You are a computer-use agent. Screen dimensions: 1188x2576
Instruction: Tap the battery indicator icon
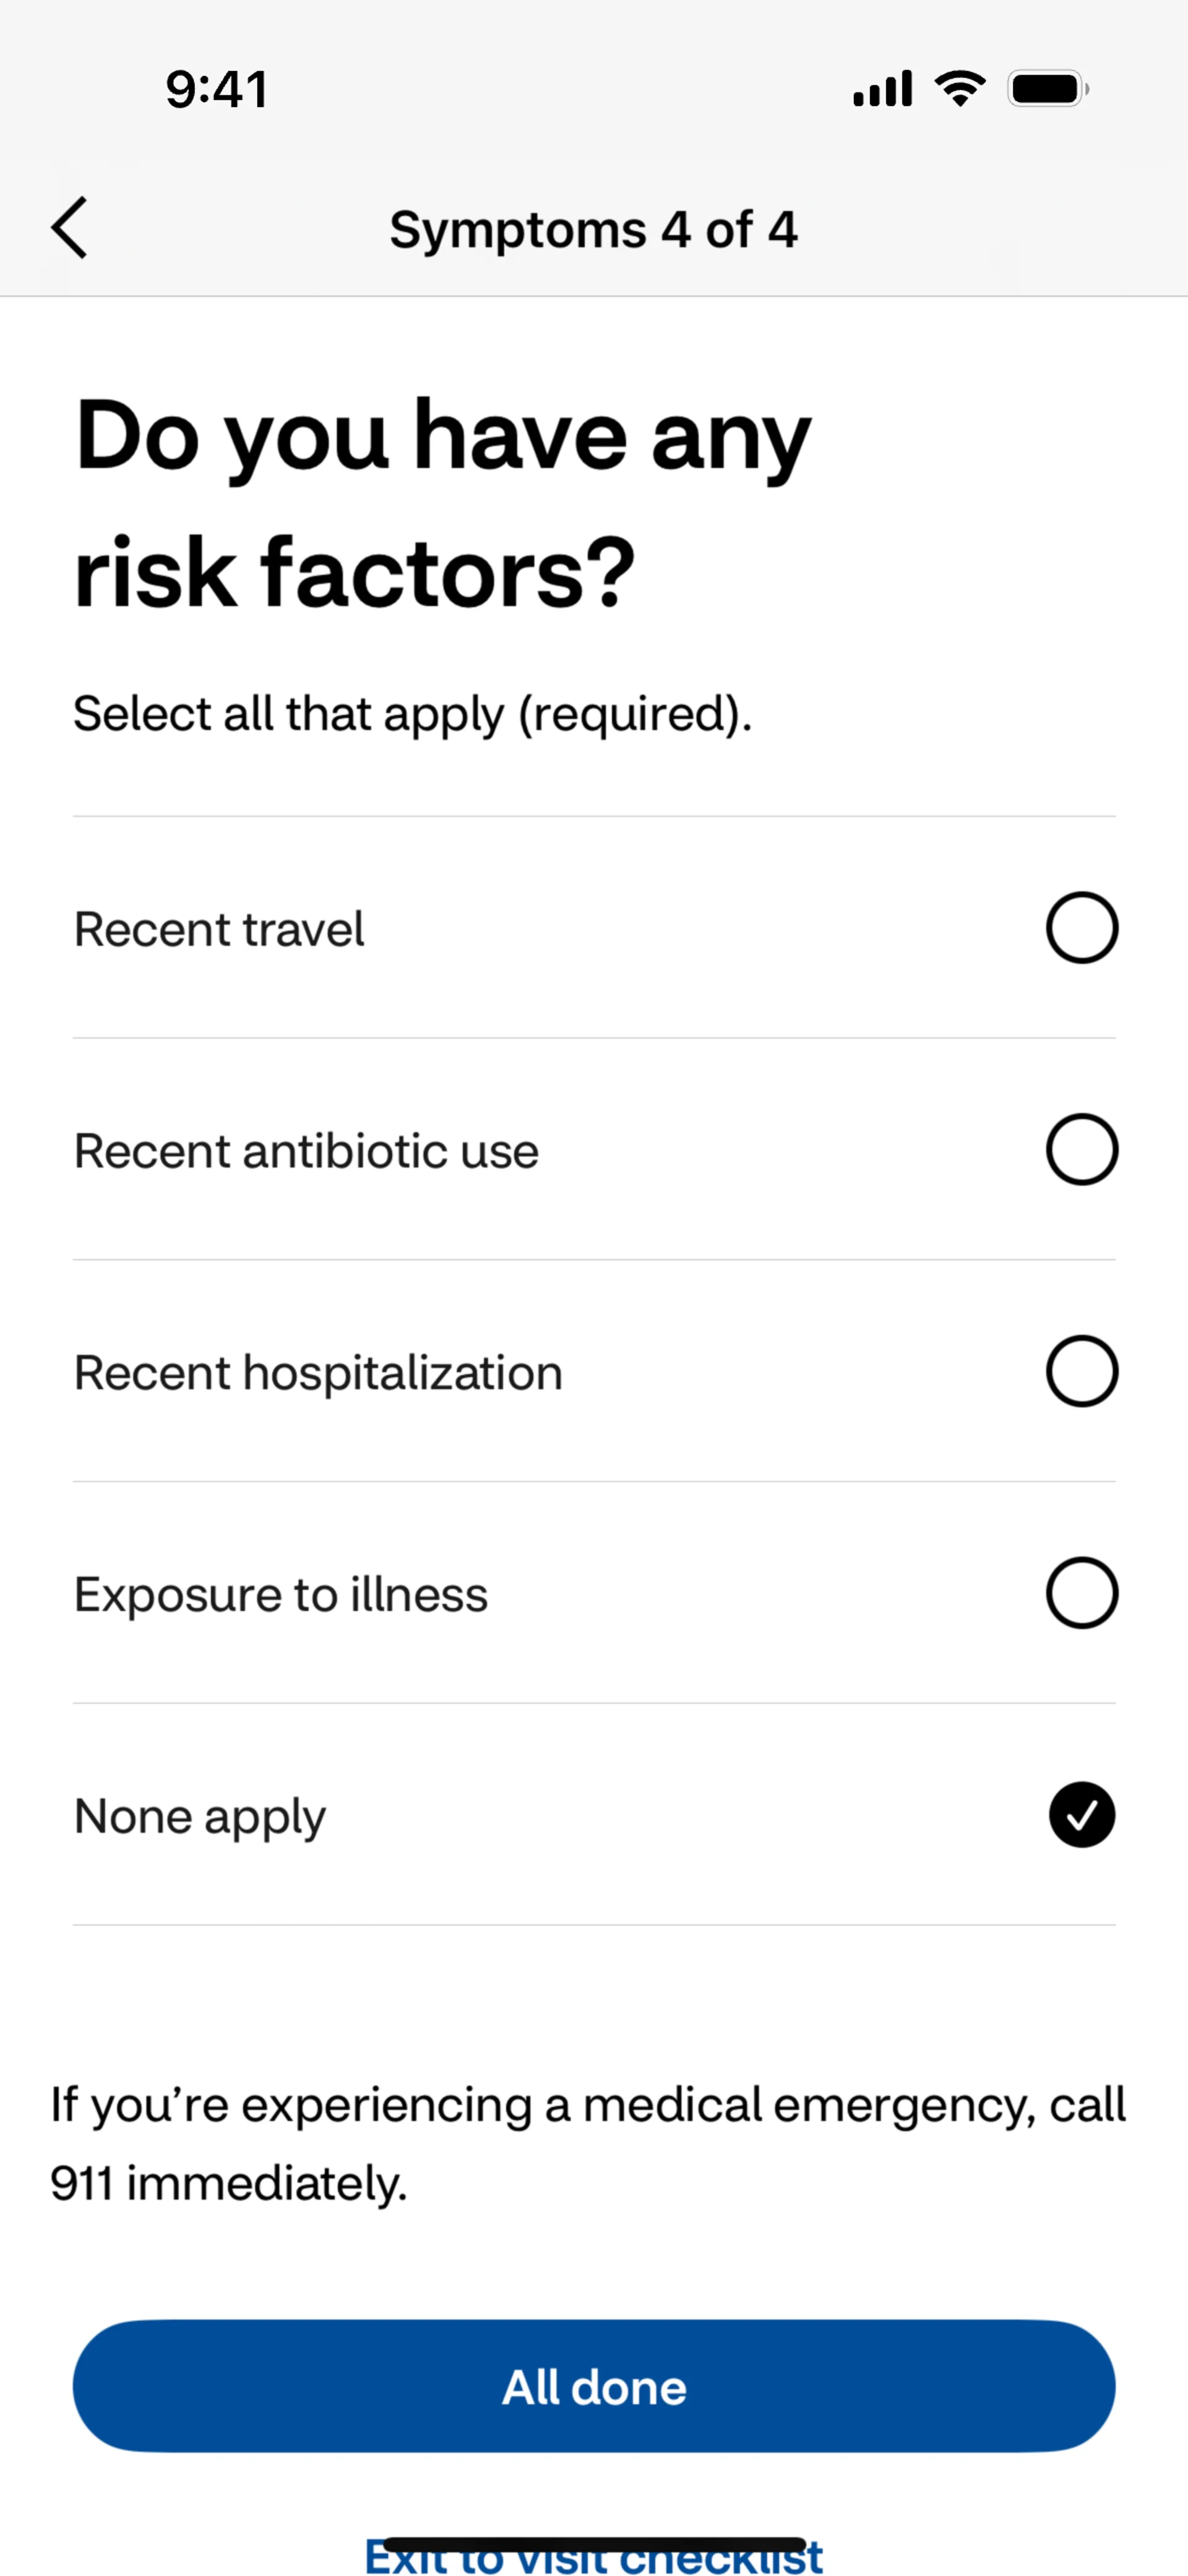point(1048,89)
